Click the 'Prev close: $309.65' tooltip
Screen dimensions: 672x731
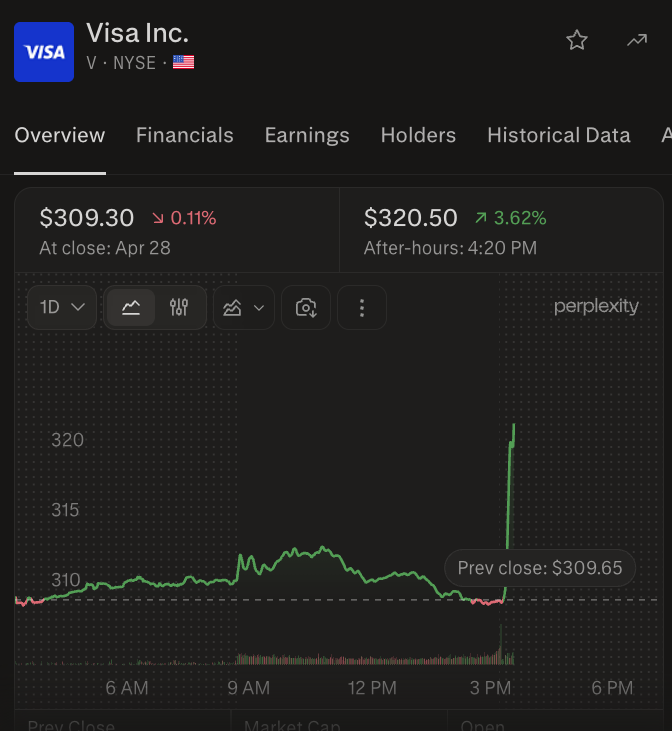tap(540, 568)
